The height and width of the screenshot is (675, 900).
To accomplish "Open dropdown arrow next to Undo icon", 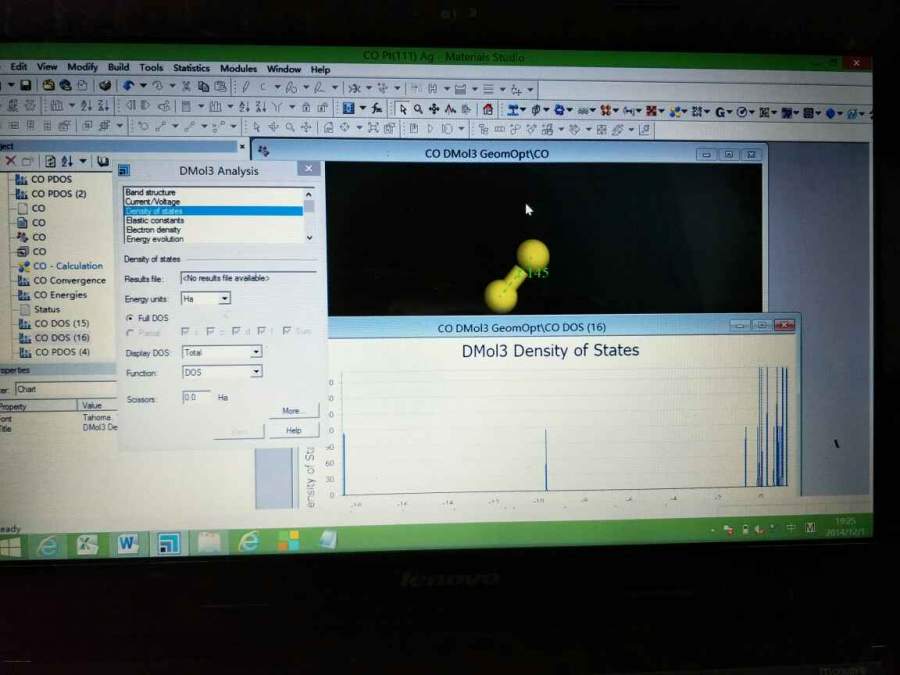I will 143,86.
